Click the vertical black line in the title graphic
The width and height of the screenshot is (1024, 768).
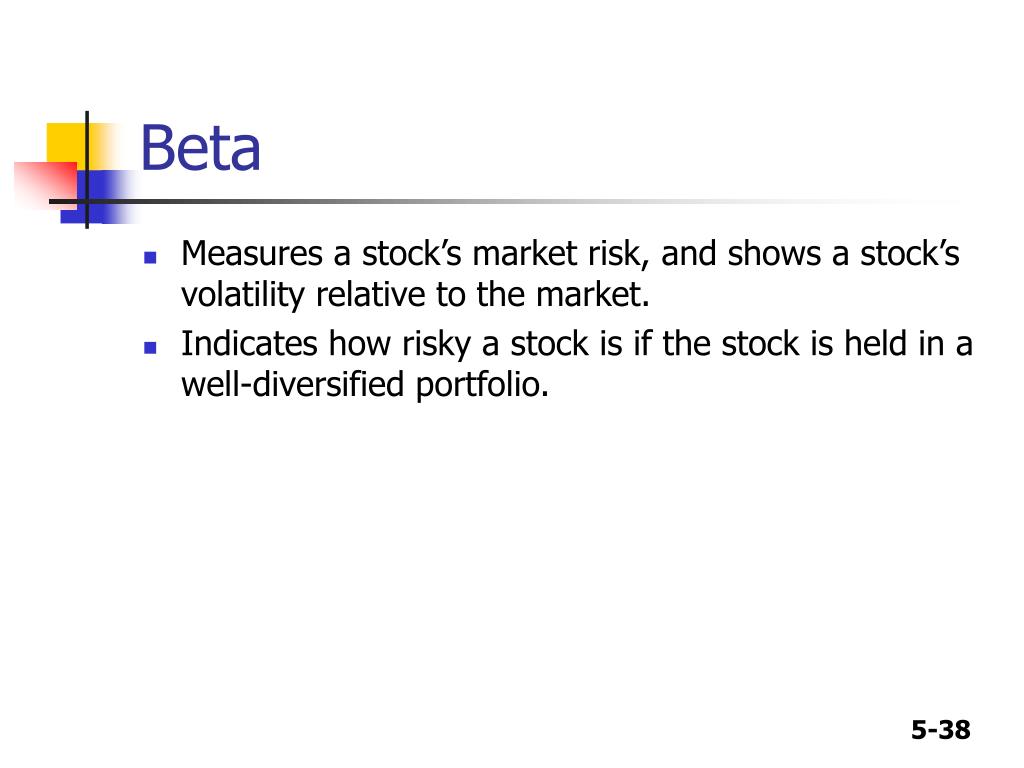point(87,170)
